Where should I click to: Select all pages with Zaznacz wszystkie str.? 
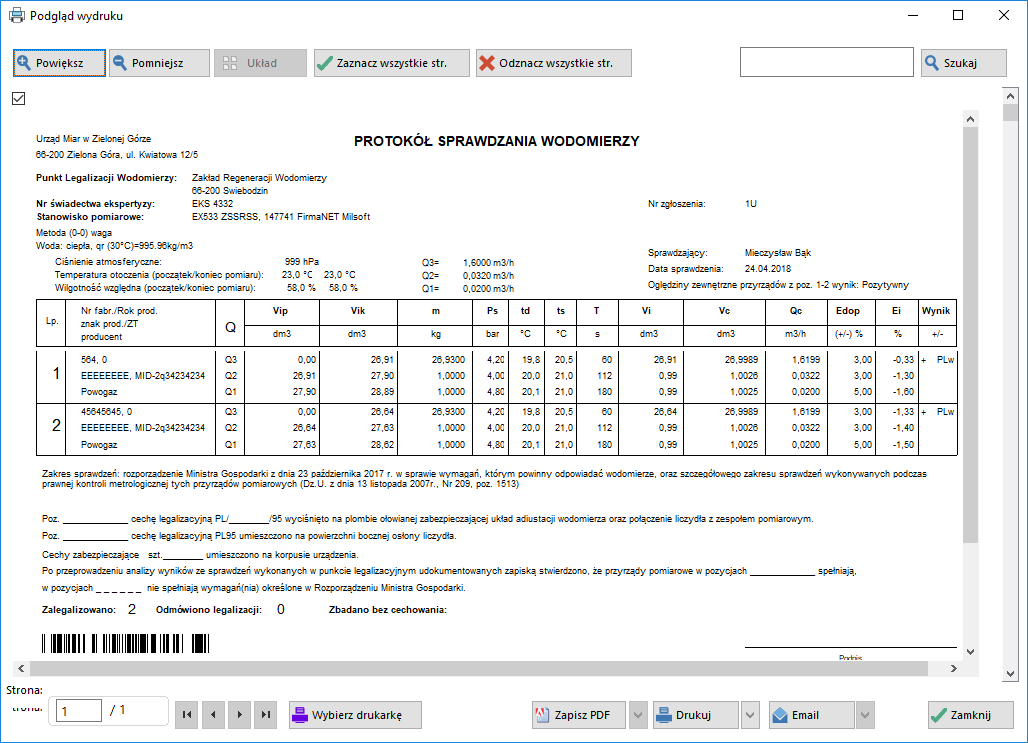click(391, 63)
